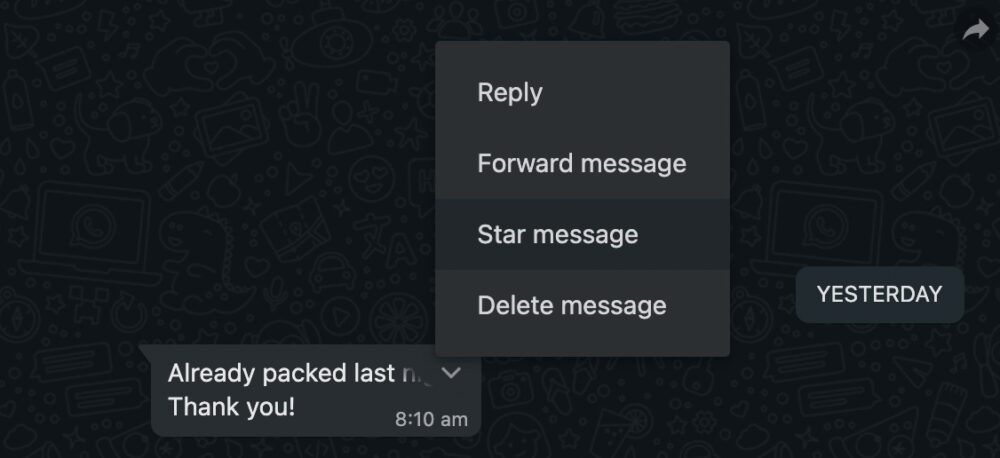Click the 8:10 am timestamp

[x=431, y=419]
